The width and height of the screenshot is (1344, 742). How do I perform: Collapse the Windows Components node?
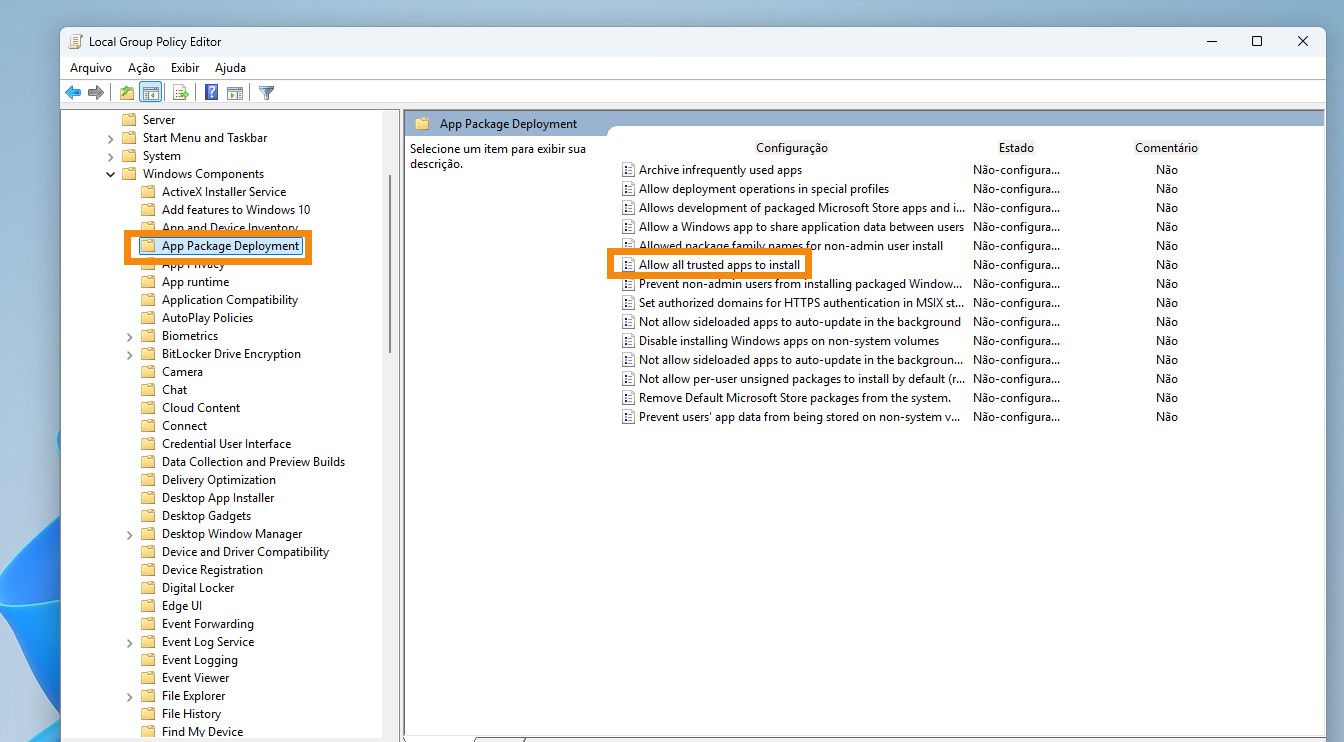[110, 174]
